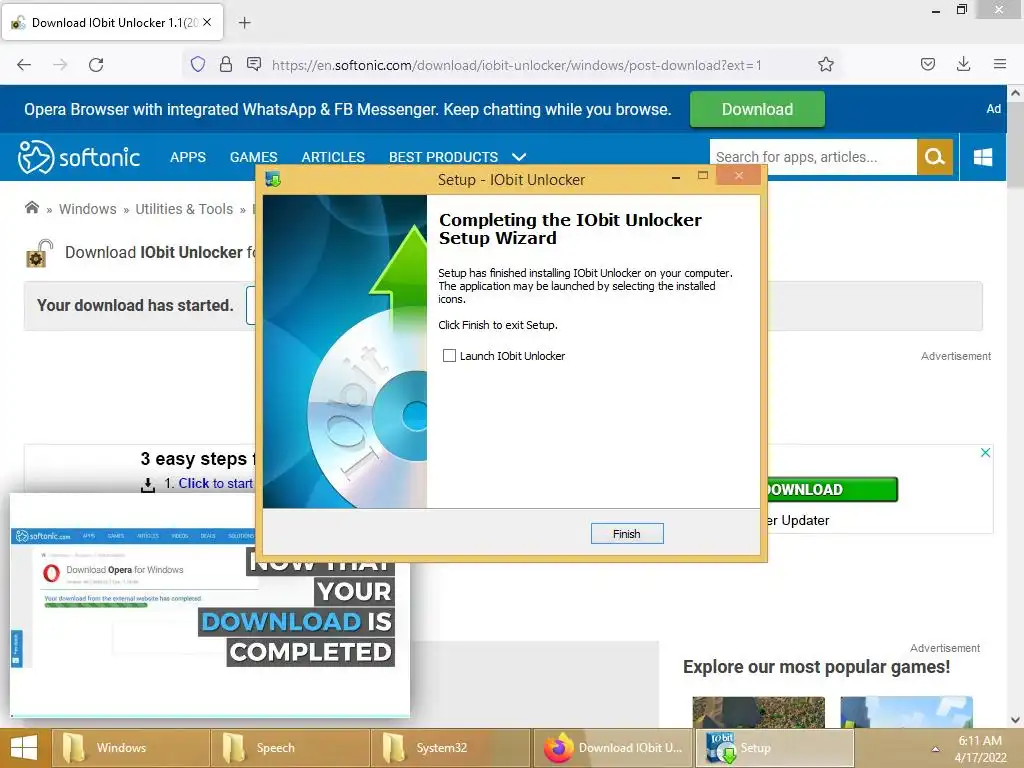The width and height of the screenshot is (1024, 768).
Task: Open the Windows Start button
Action: pyautogui.click(x=24, y=748)
